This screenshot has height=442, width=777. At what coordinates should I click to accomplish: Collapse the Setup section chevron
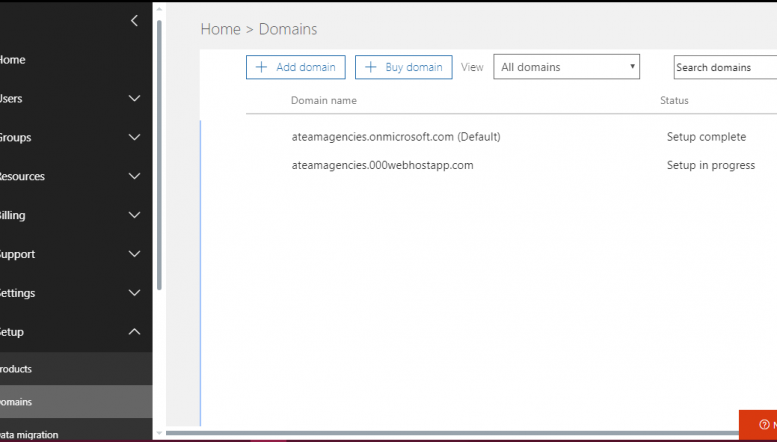134,332
